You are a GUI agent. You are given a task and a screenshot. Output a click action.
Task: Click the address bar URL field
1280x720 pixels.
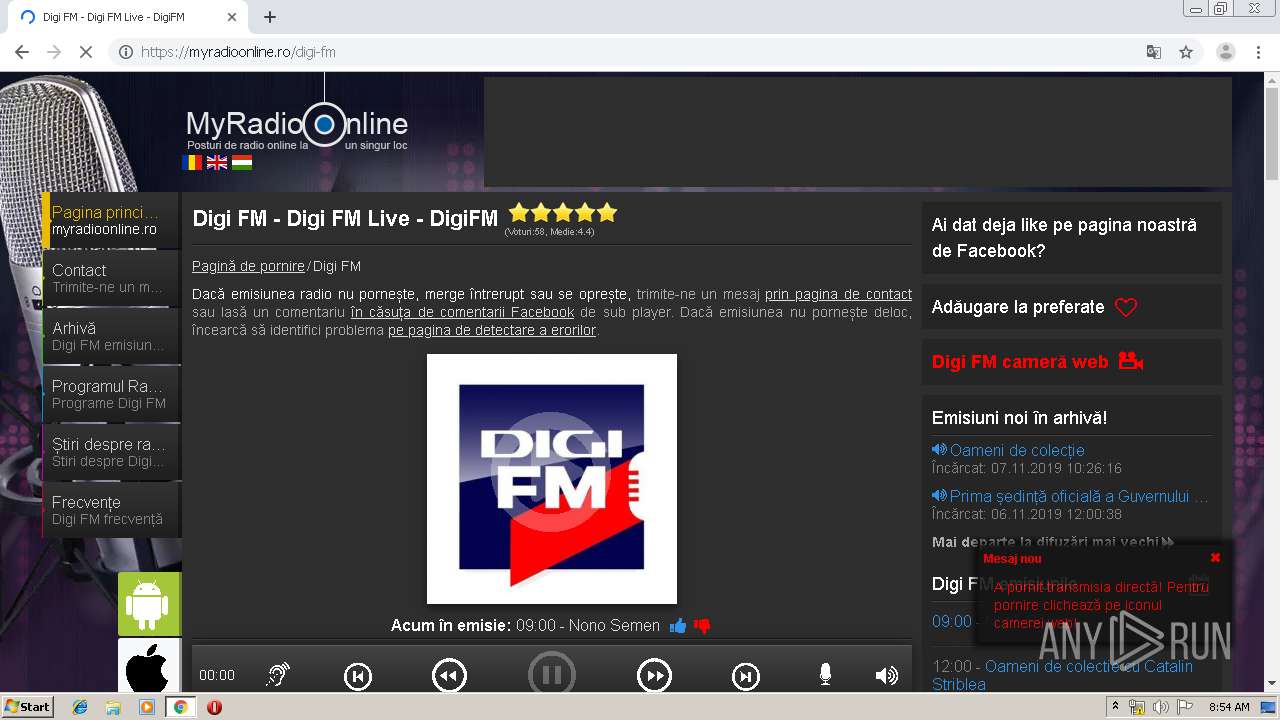coord(640,52)
